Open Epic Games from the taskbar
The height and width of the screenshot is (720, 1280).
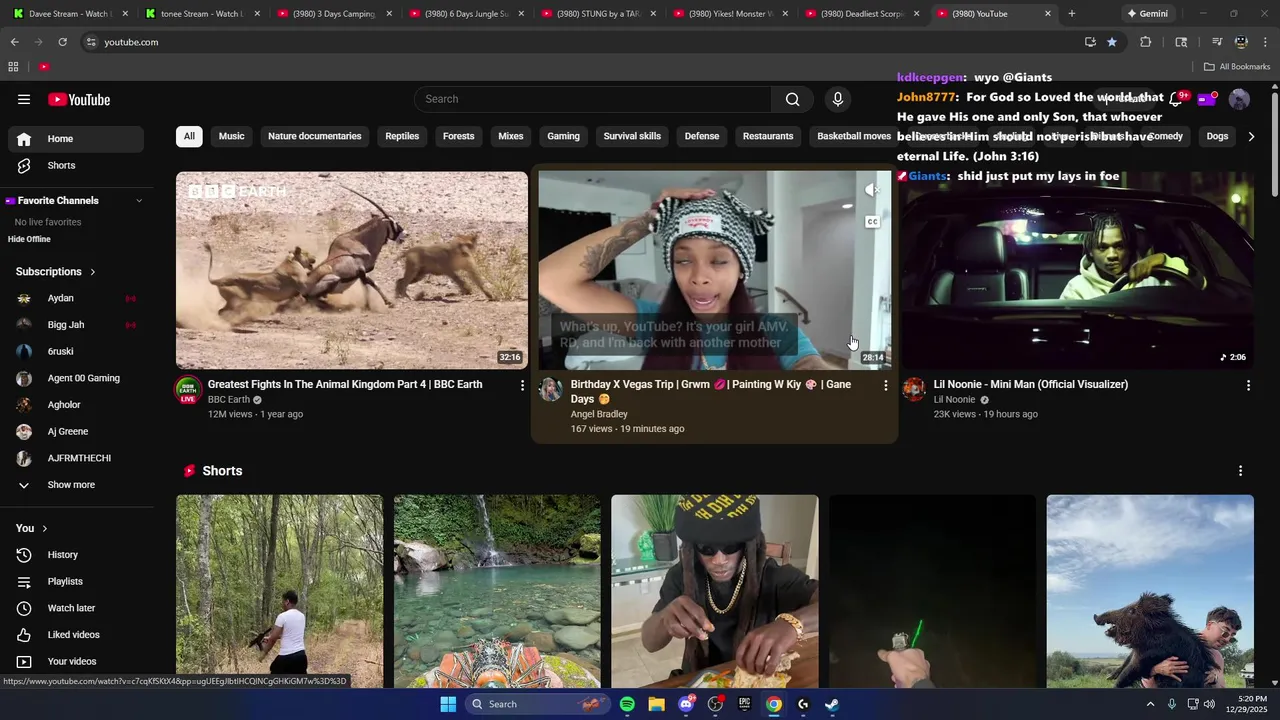[x=744, y=704]
